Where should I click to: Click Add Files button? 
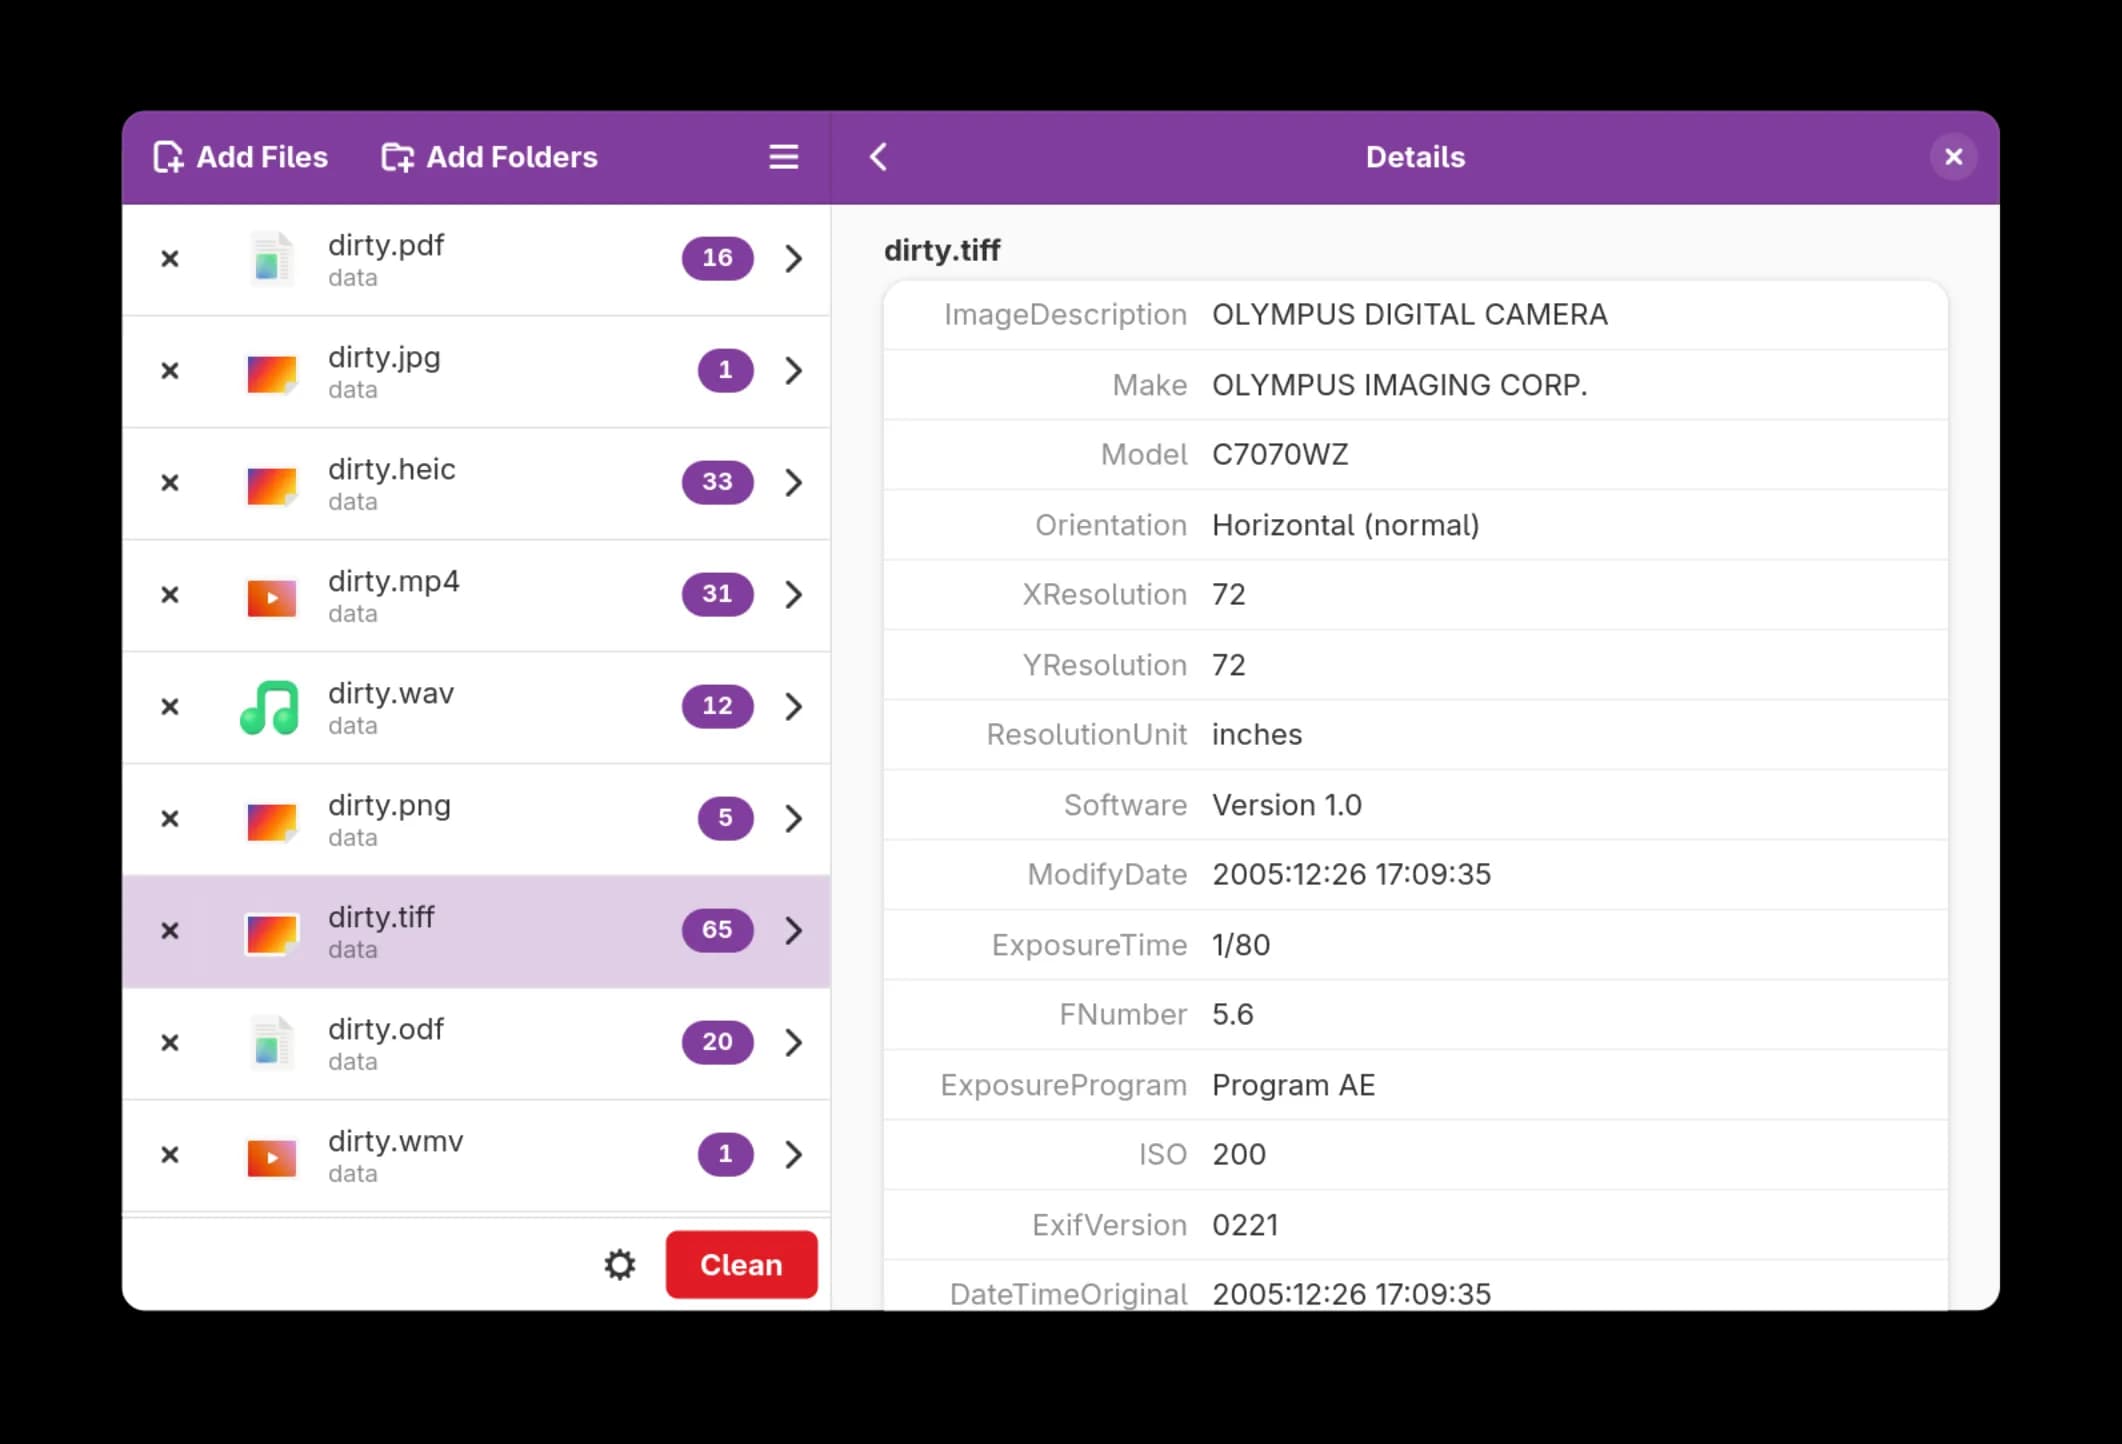pyautogui.click(x=241, y=157)
